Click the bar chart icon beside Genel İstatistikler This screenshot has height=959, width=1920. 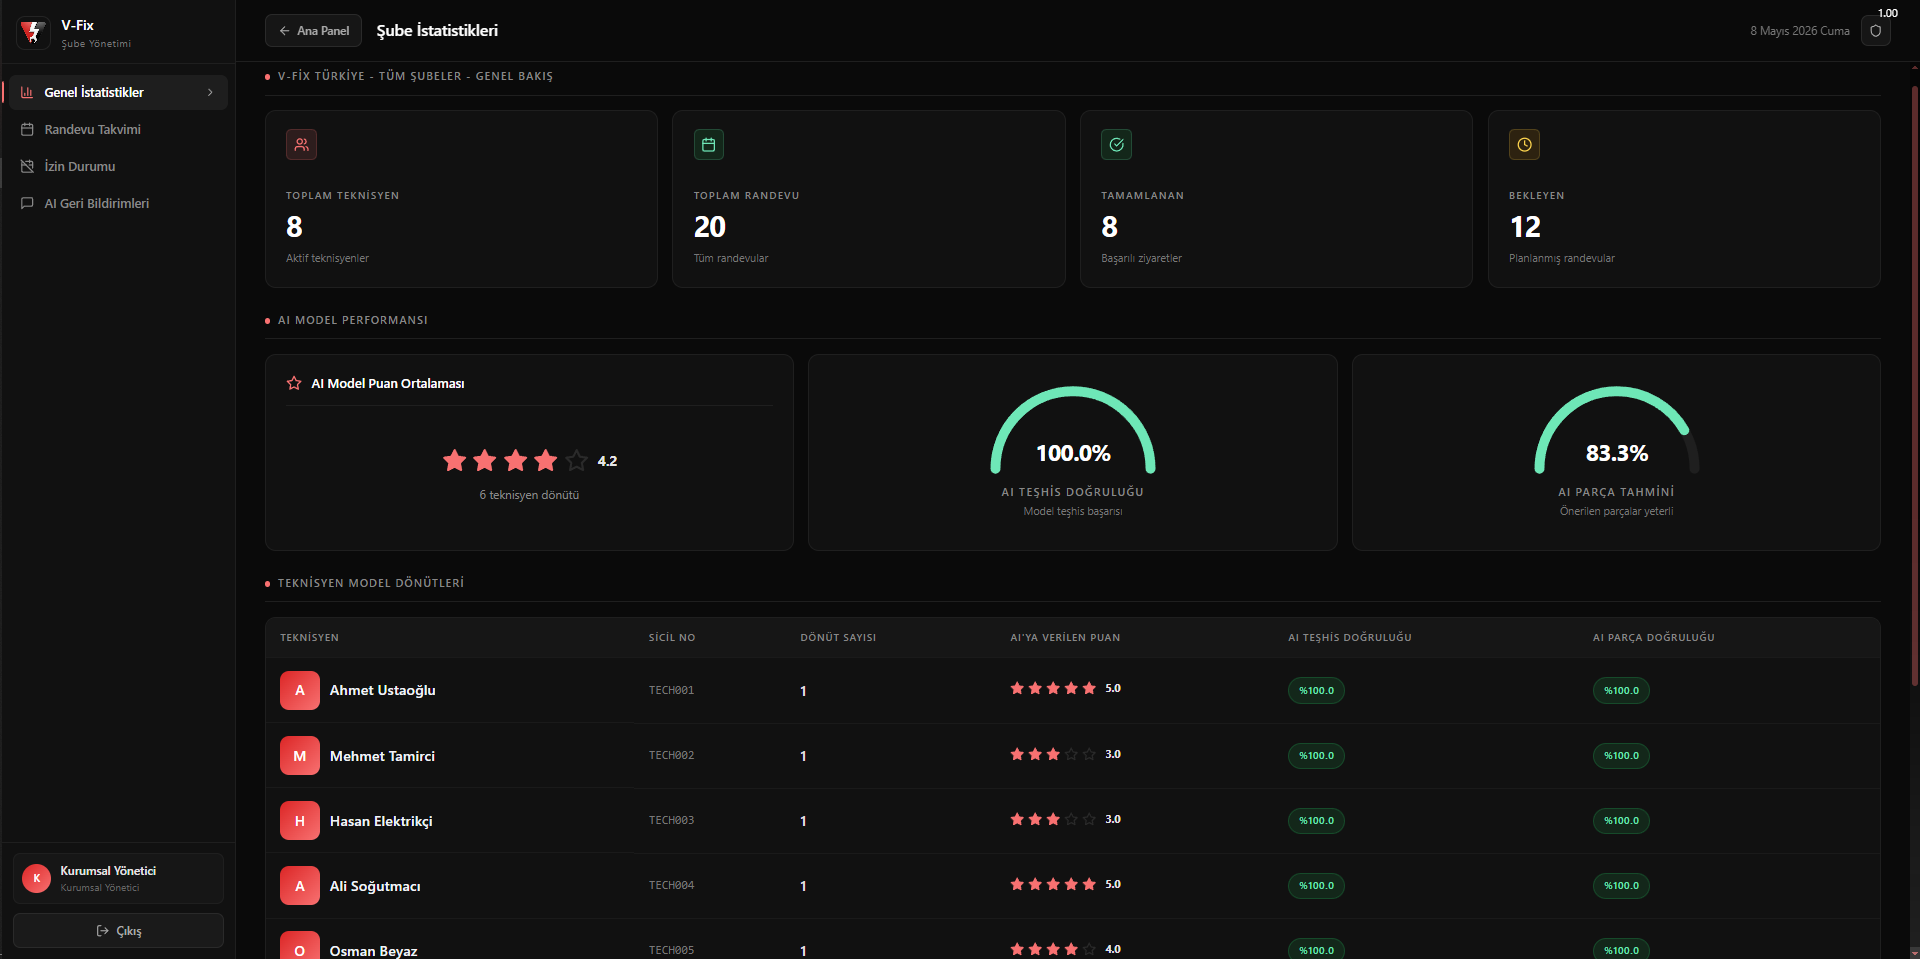coord(27,92)
